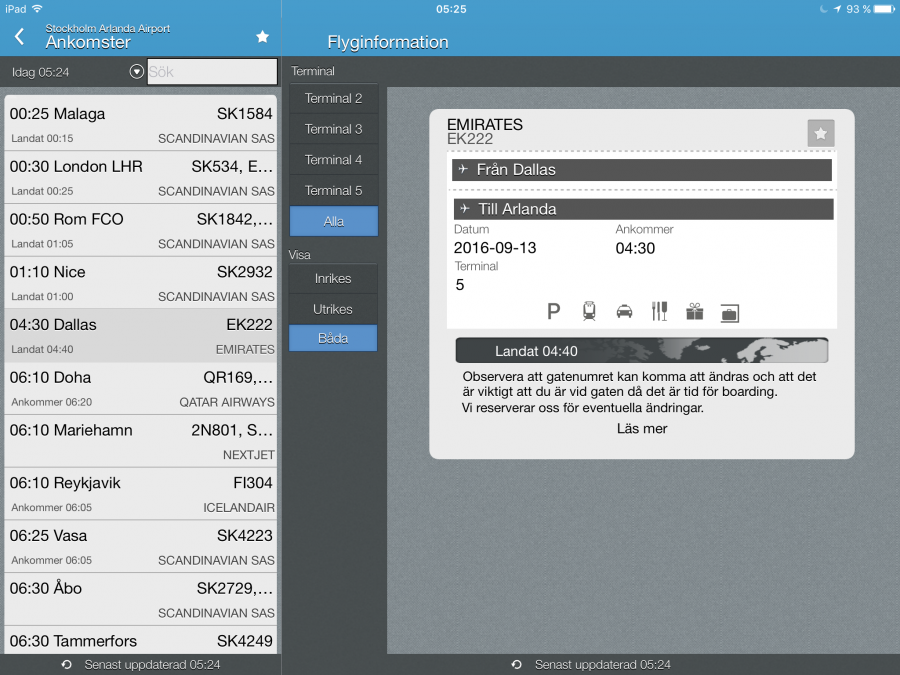Filter by Terminal 5
Screen dimensions: 900x675
(333, 191)
